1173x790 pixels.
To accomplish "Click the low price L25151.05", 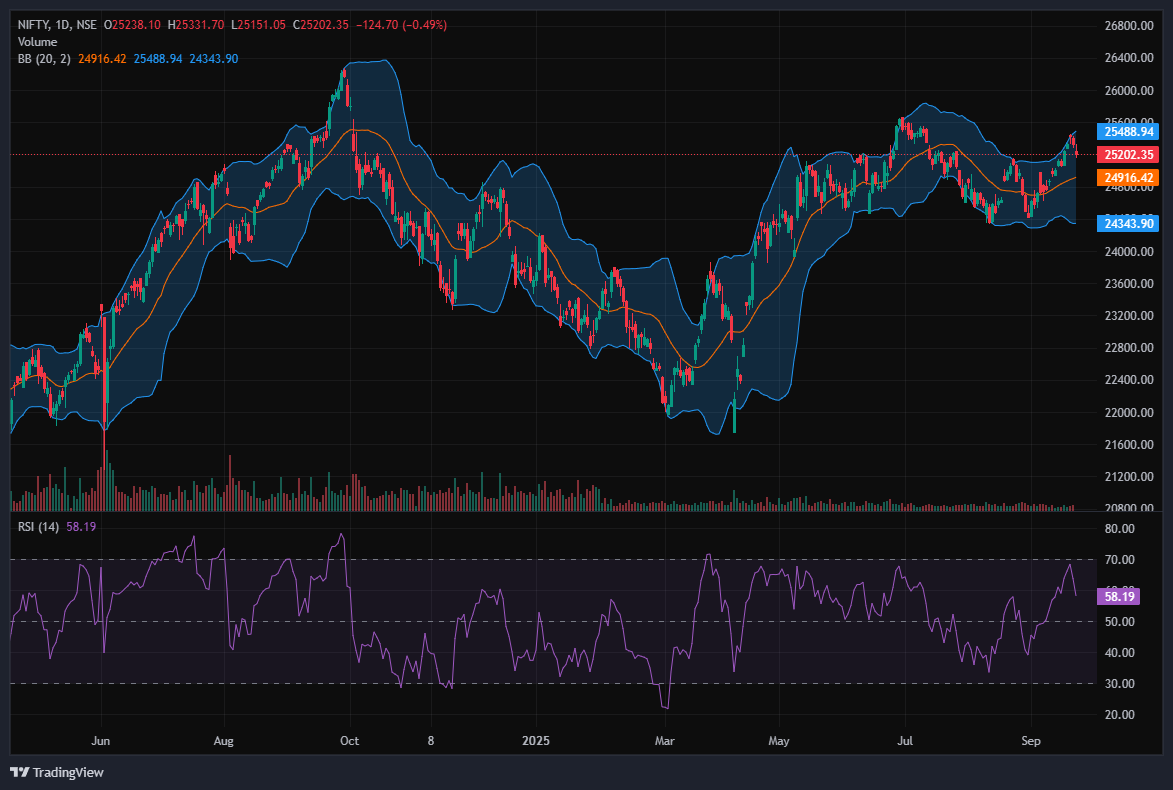I will [258, 25].
